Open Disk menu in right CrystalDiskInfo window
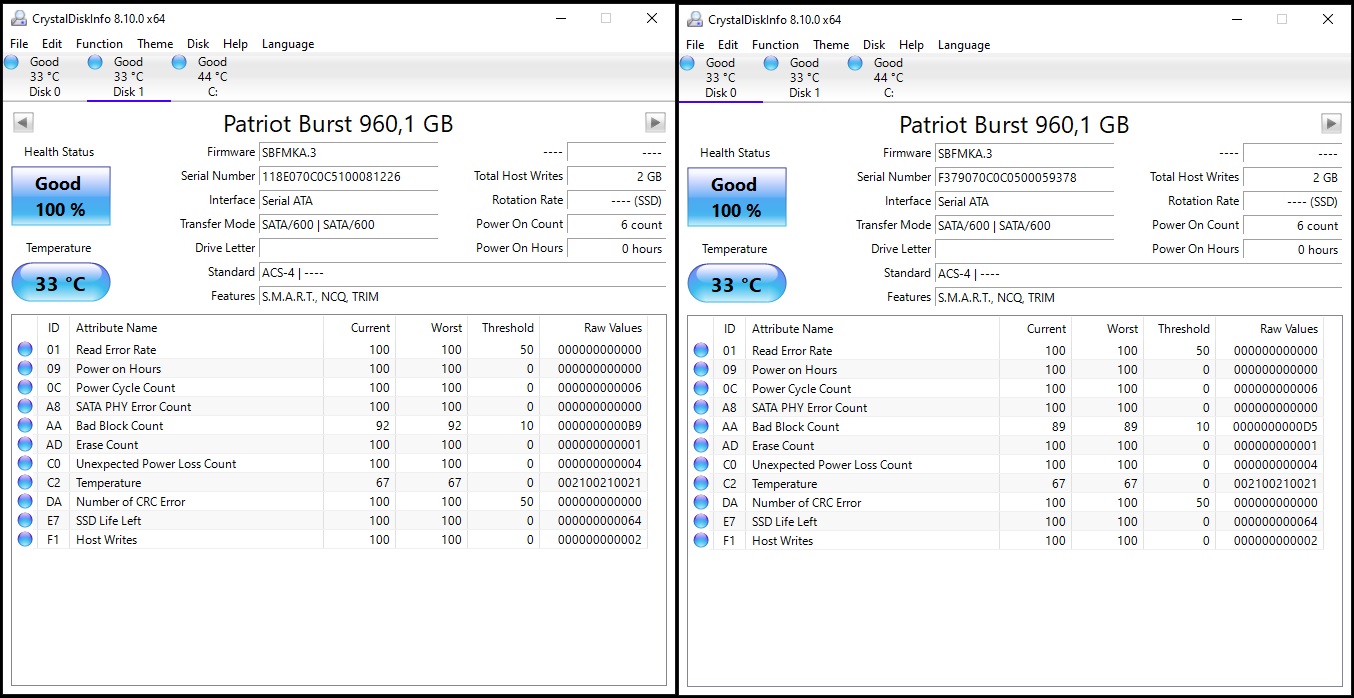 [874, 45]
